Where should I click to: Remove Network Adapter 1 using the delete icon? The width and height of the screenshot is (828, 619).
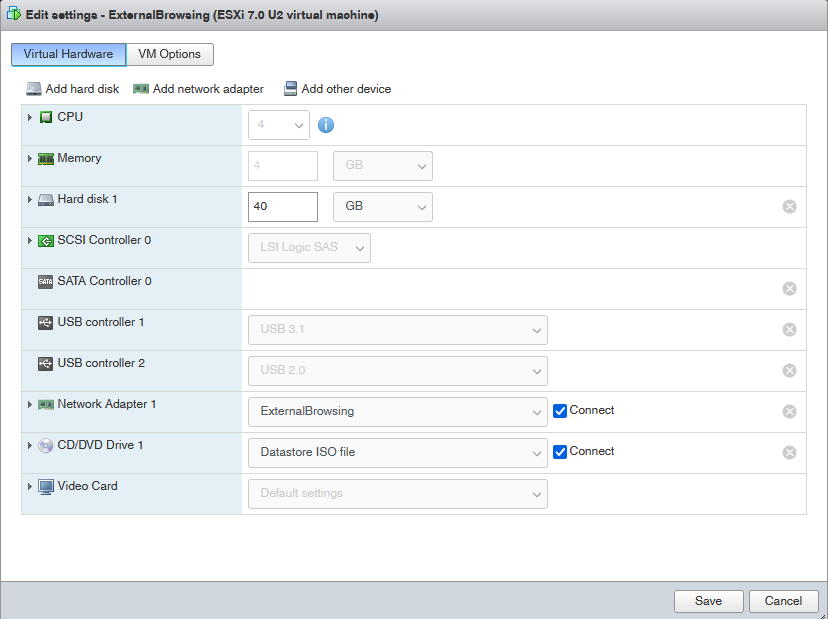(789, 411)
